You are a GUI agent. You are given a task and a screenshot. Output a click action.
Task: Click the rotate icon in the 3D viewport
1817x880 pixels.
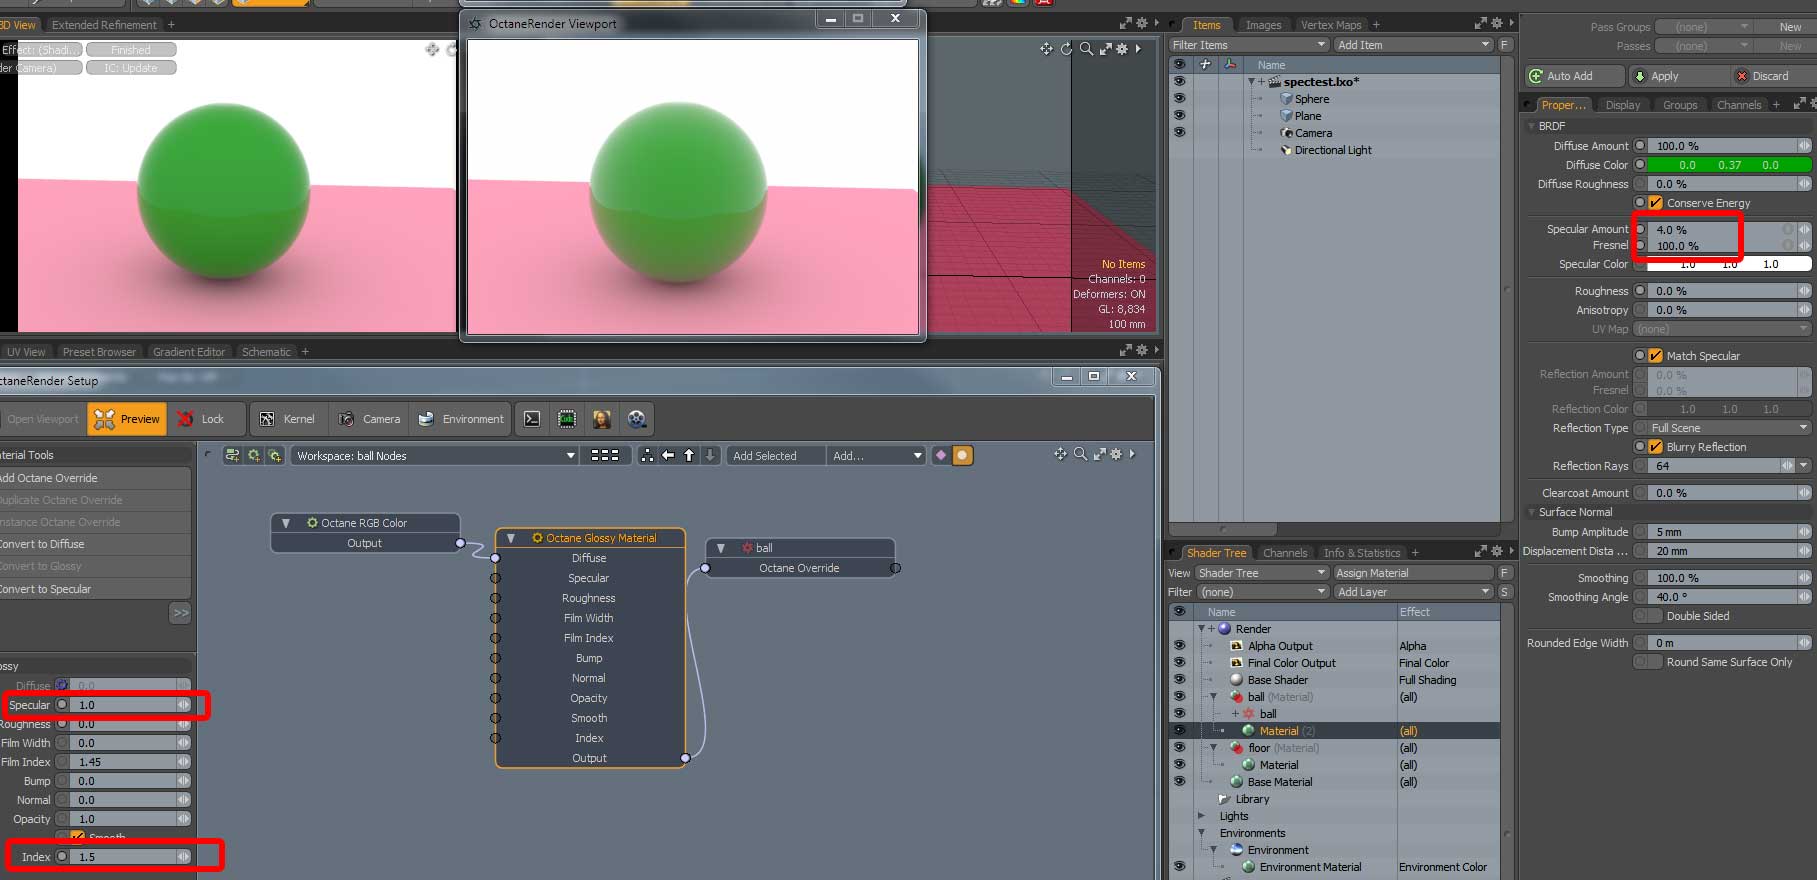tap(1066, 49)
